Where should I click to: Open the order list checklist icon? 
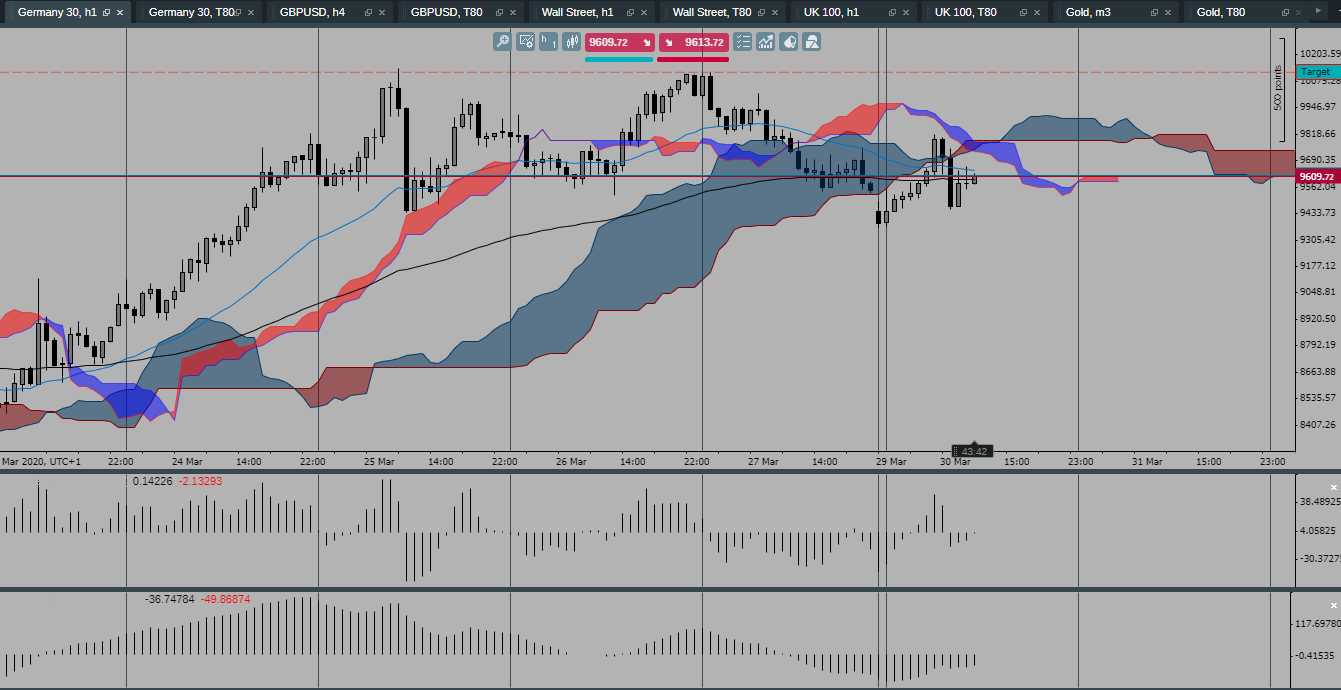point(742,42)
